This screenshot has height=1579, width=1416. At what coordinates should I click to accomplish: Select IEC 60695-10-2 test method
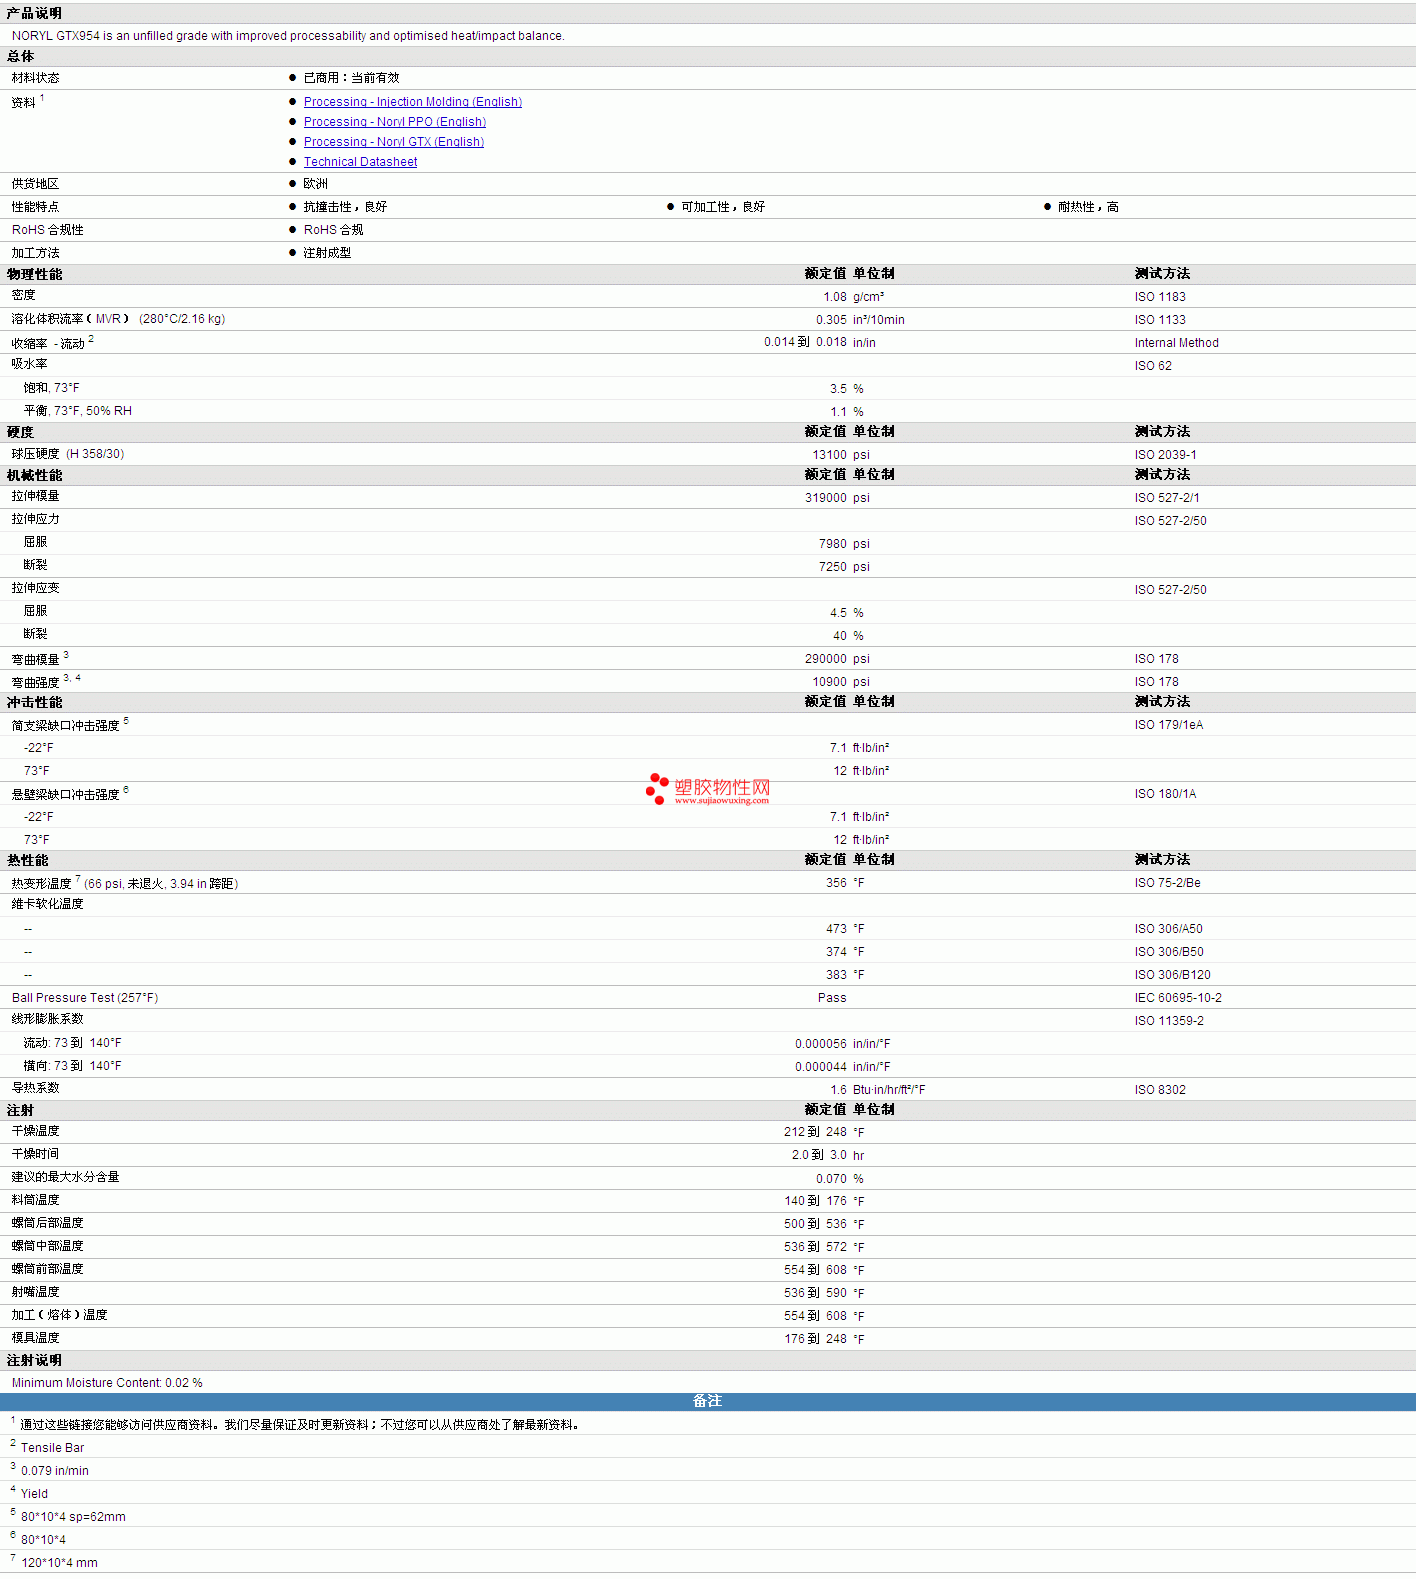pyautogui.click(x=1178, y=998)
